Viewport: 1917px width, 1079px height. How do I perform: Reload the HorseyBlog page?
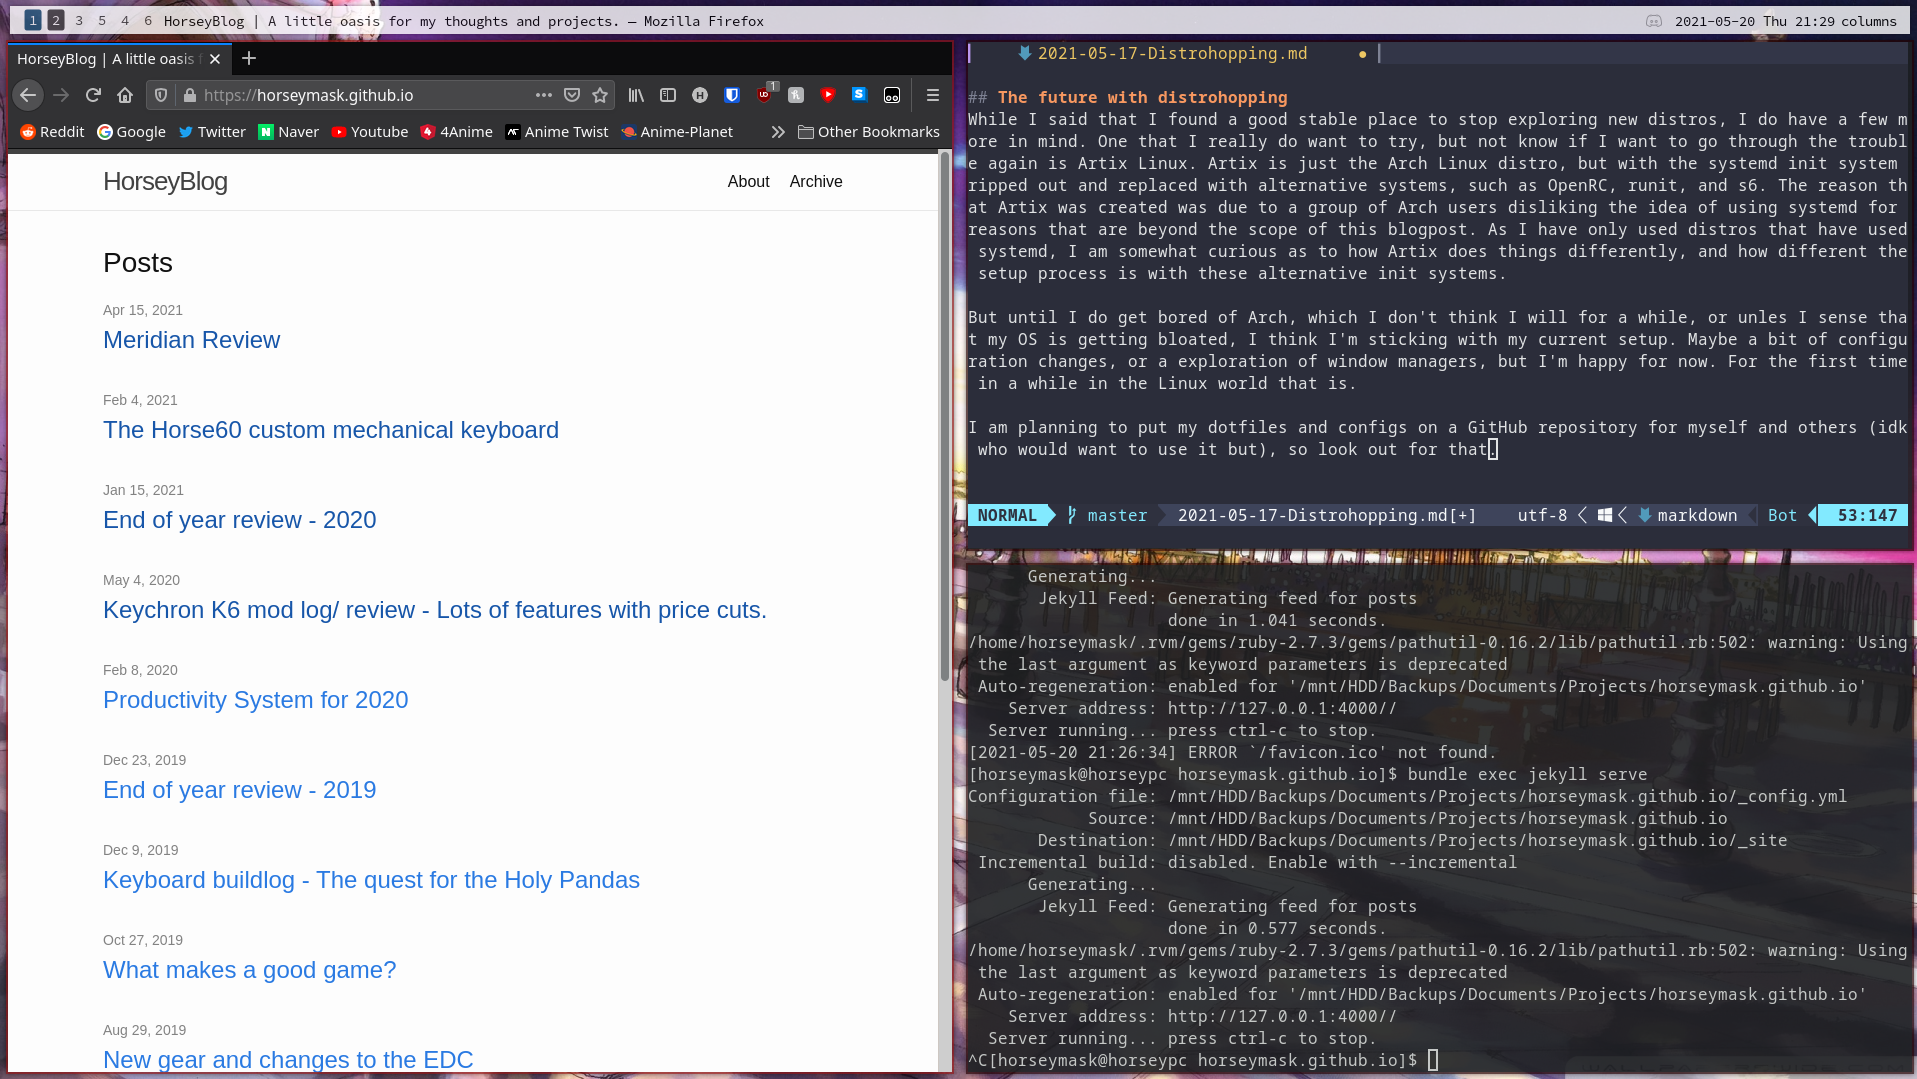[x=93, y=95]
